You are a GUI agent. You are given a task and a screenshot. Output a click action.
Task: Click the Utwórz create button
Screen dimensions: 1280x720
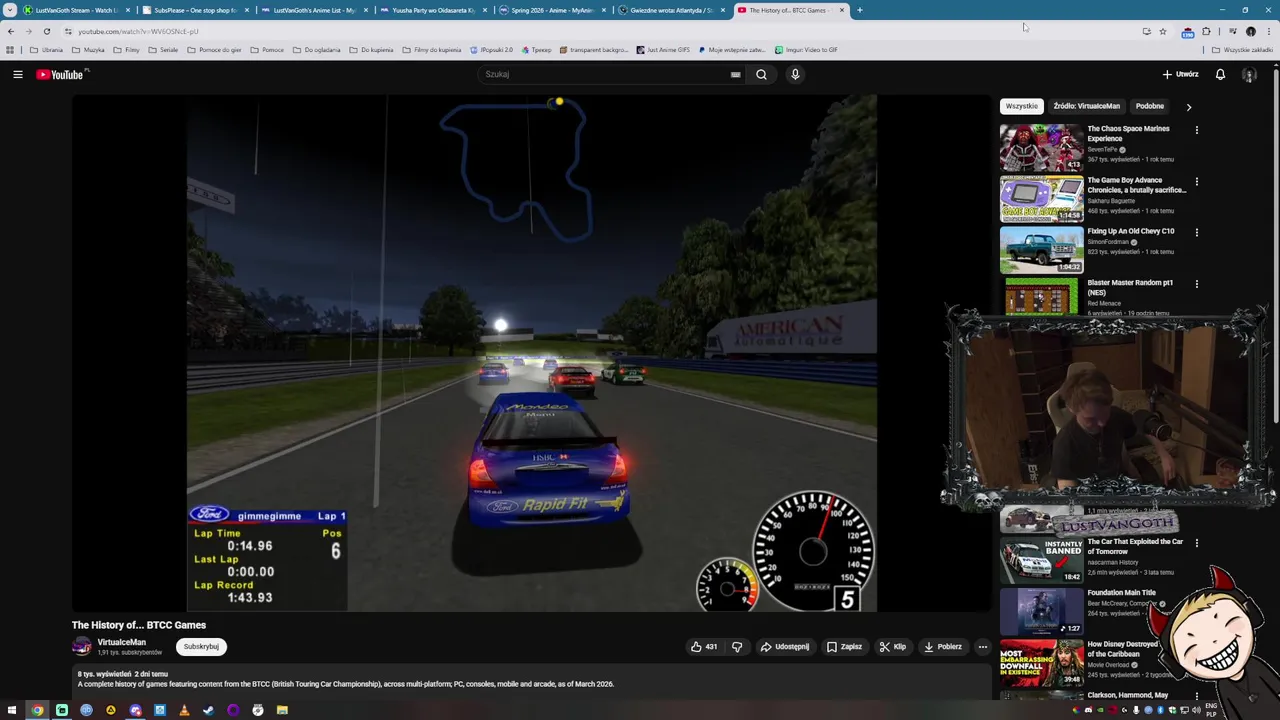(x=1180, y=74)
